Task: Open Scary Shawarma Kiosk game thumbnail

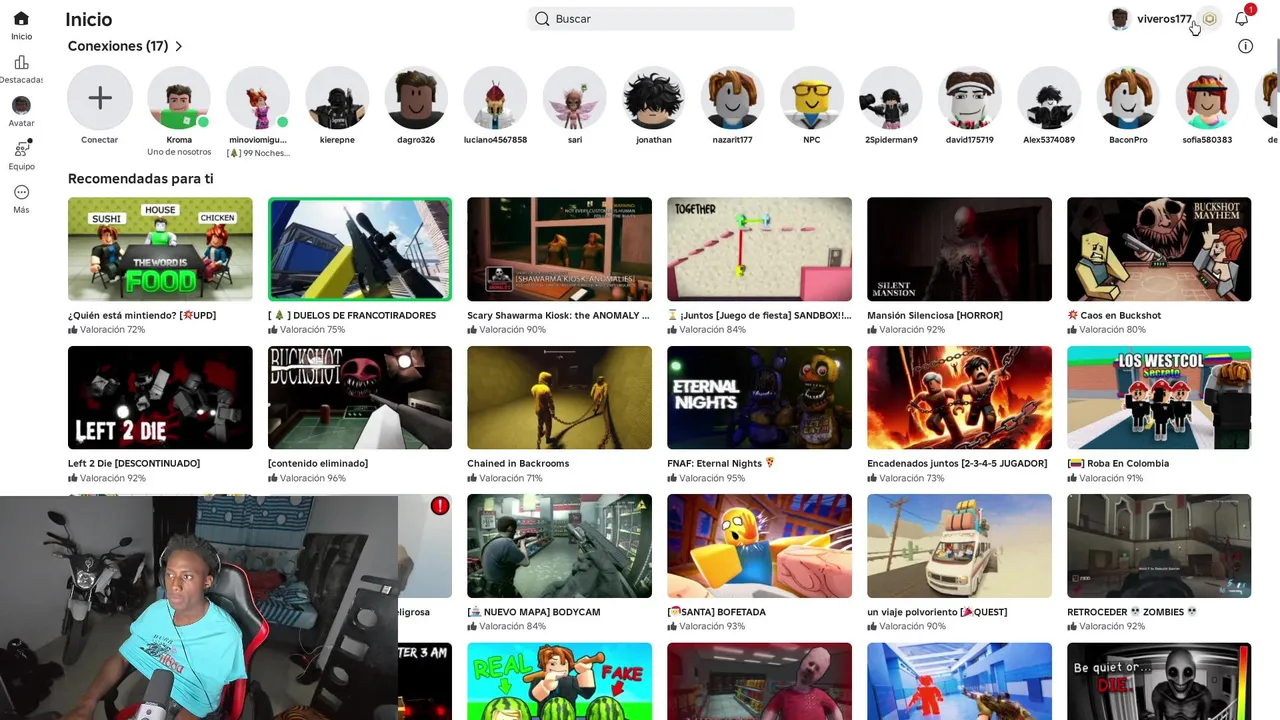Action: 559,249
